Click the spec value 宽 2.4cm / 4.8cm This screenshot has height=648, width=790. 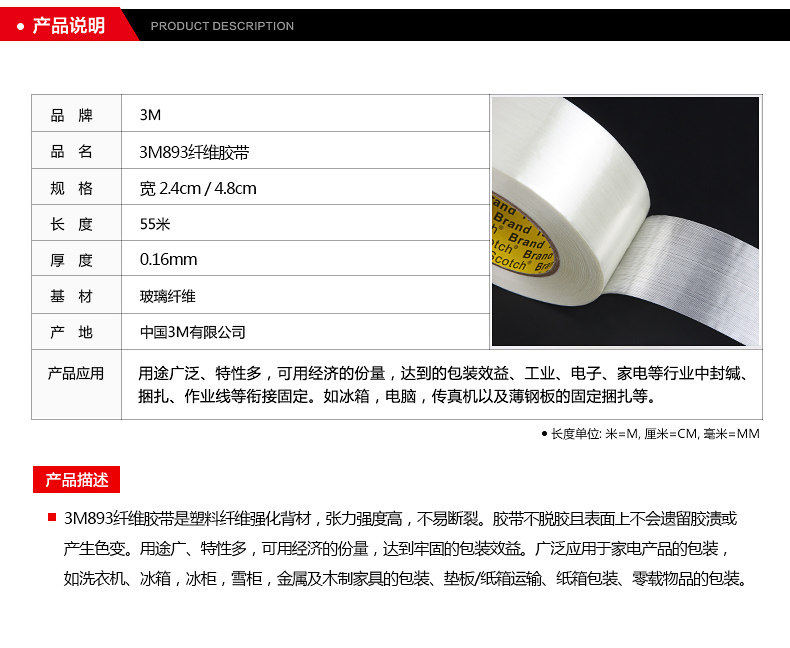click(198, 188)
